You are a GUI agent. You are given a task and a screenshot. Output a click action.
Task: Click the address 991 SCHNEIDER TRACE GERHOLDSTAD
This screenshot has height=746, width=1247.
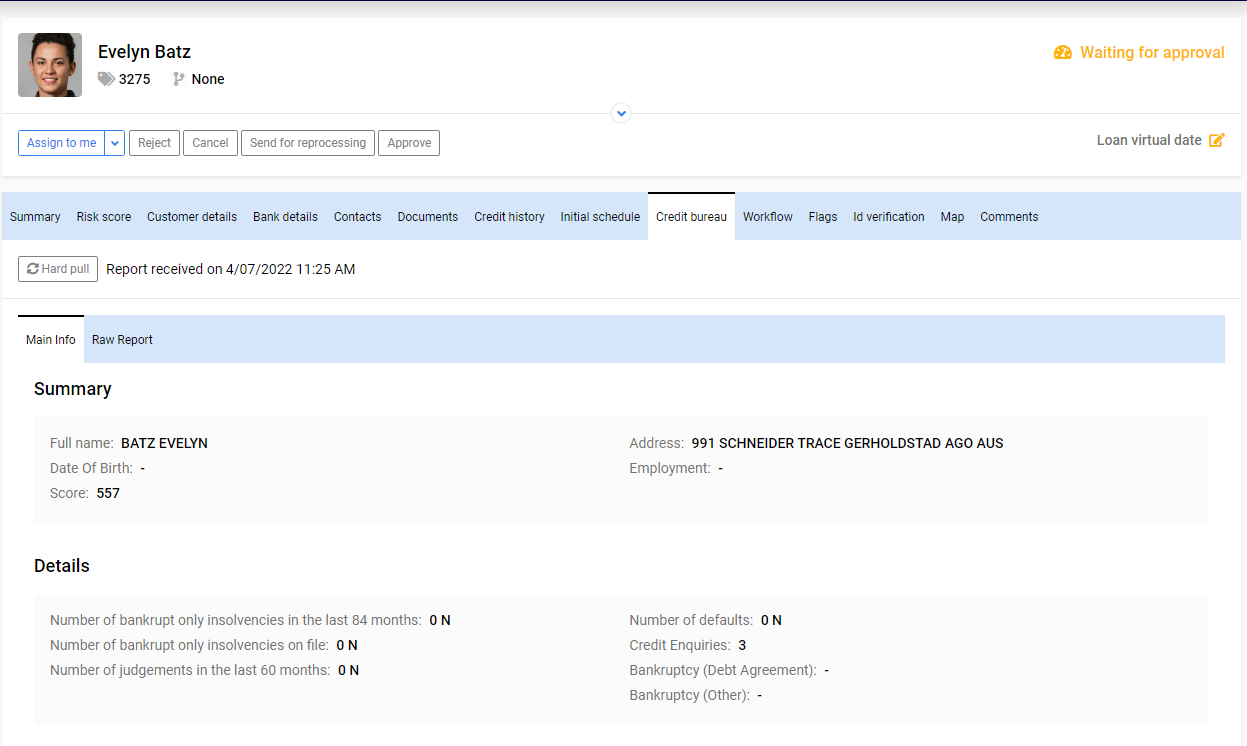(x=847, y=443)
